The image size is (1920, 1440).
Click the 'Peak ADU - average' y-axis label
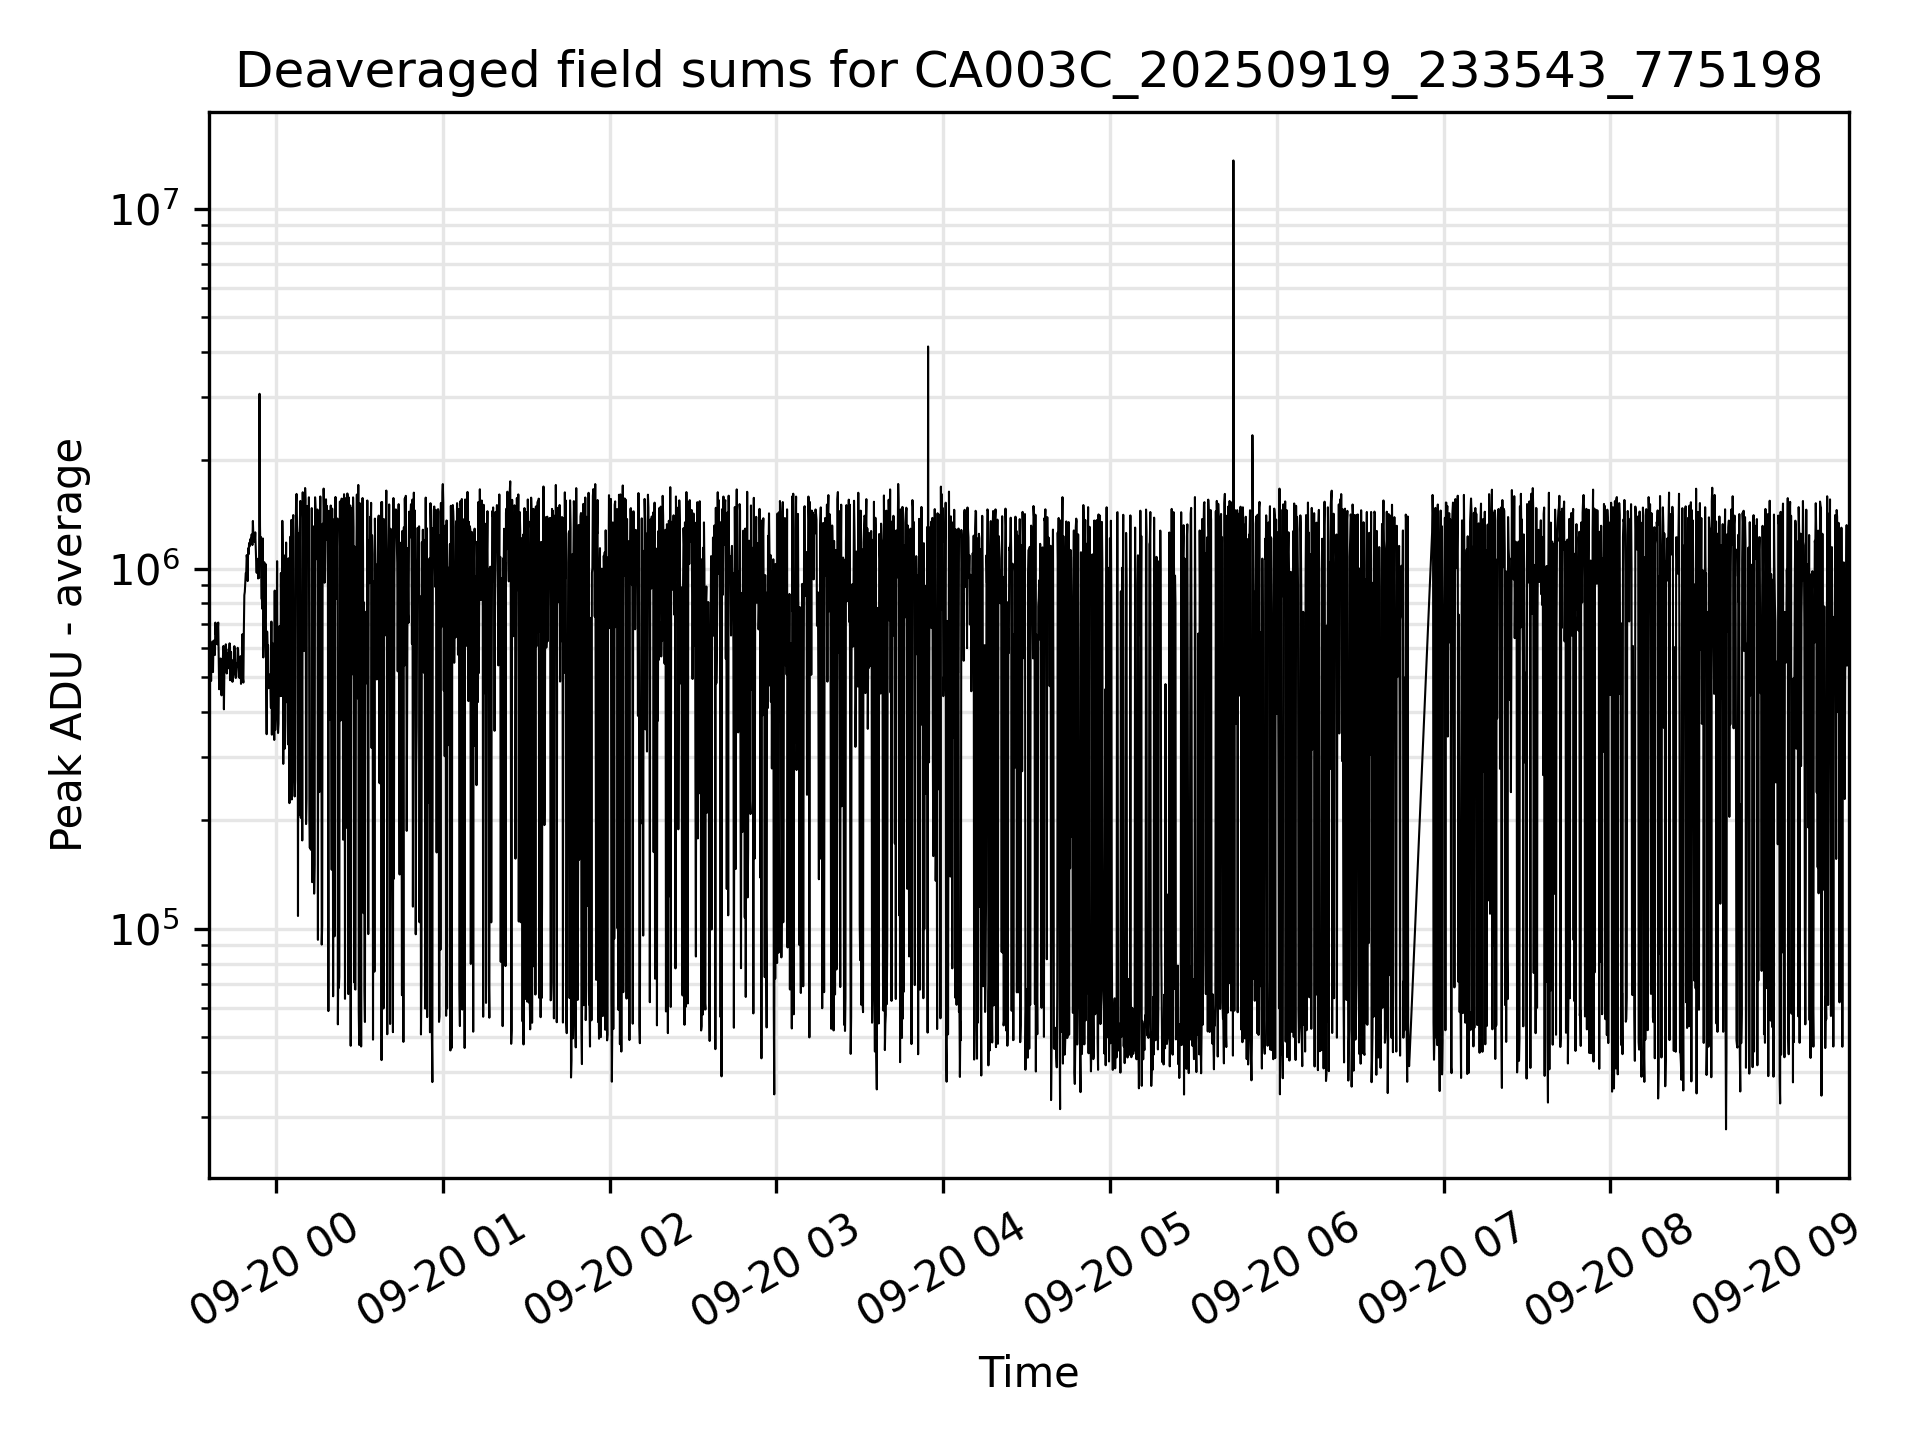click(68, 645)
